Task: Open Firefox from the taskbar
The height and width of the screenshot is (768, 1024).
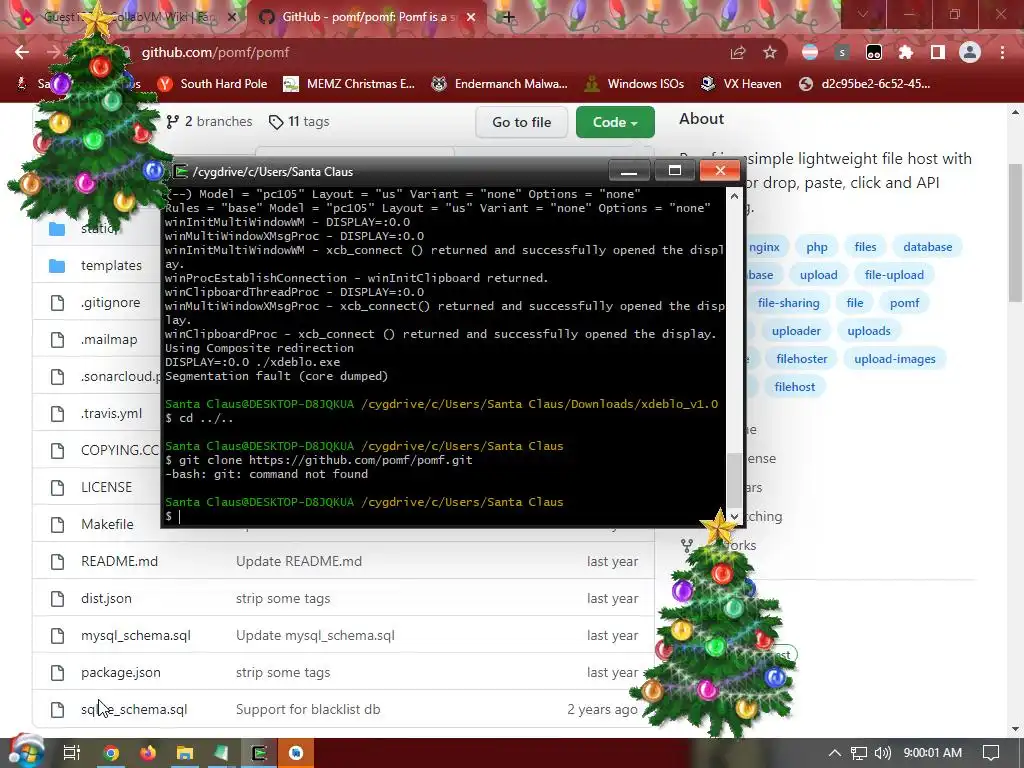Action: [148, 753]
